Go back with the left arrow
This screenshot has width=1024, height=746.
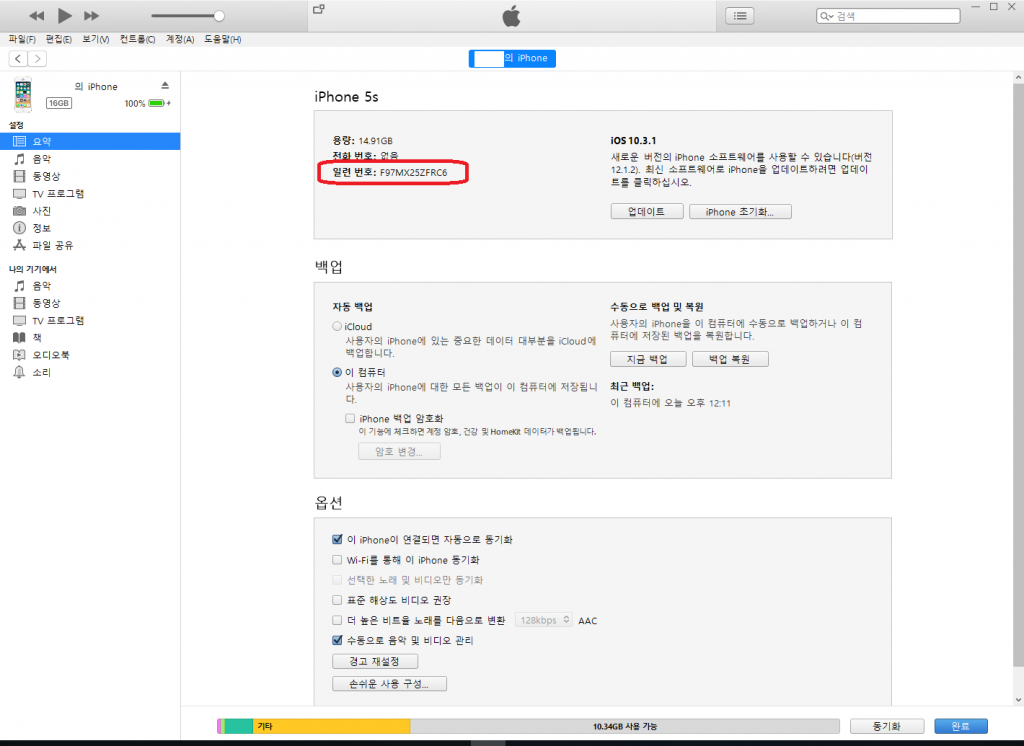(18, 59)
